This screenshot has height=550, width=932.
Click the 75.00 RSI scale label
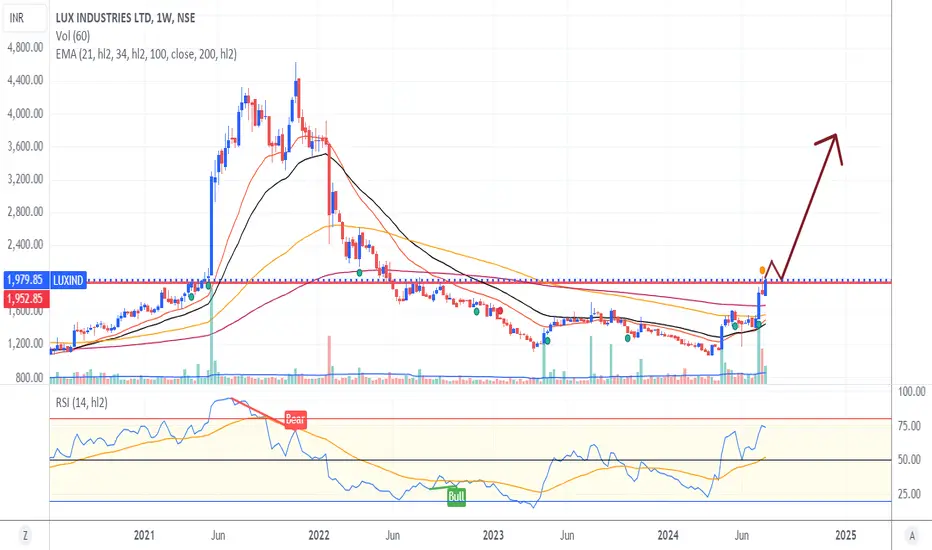click(909, 426)
